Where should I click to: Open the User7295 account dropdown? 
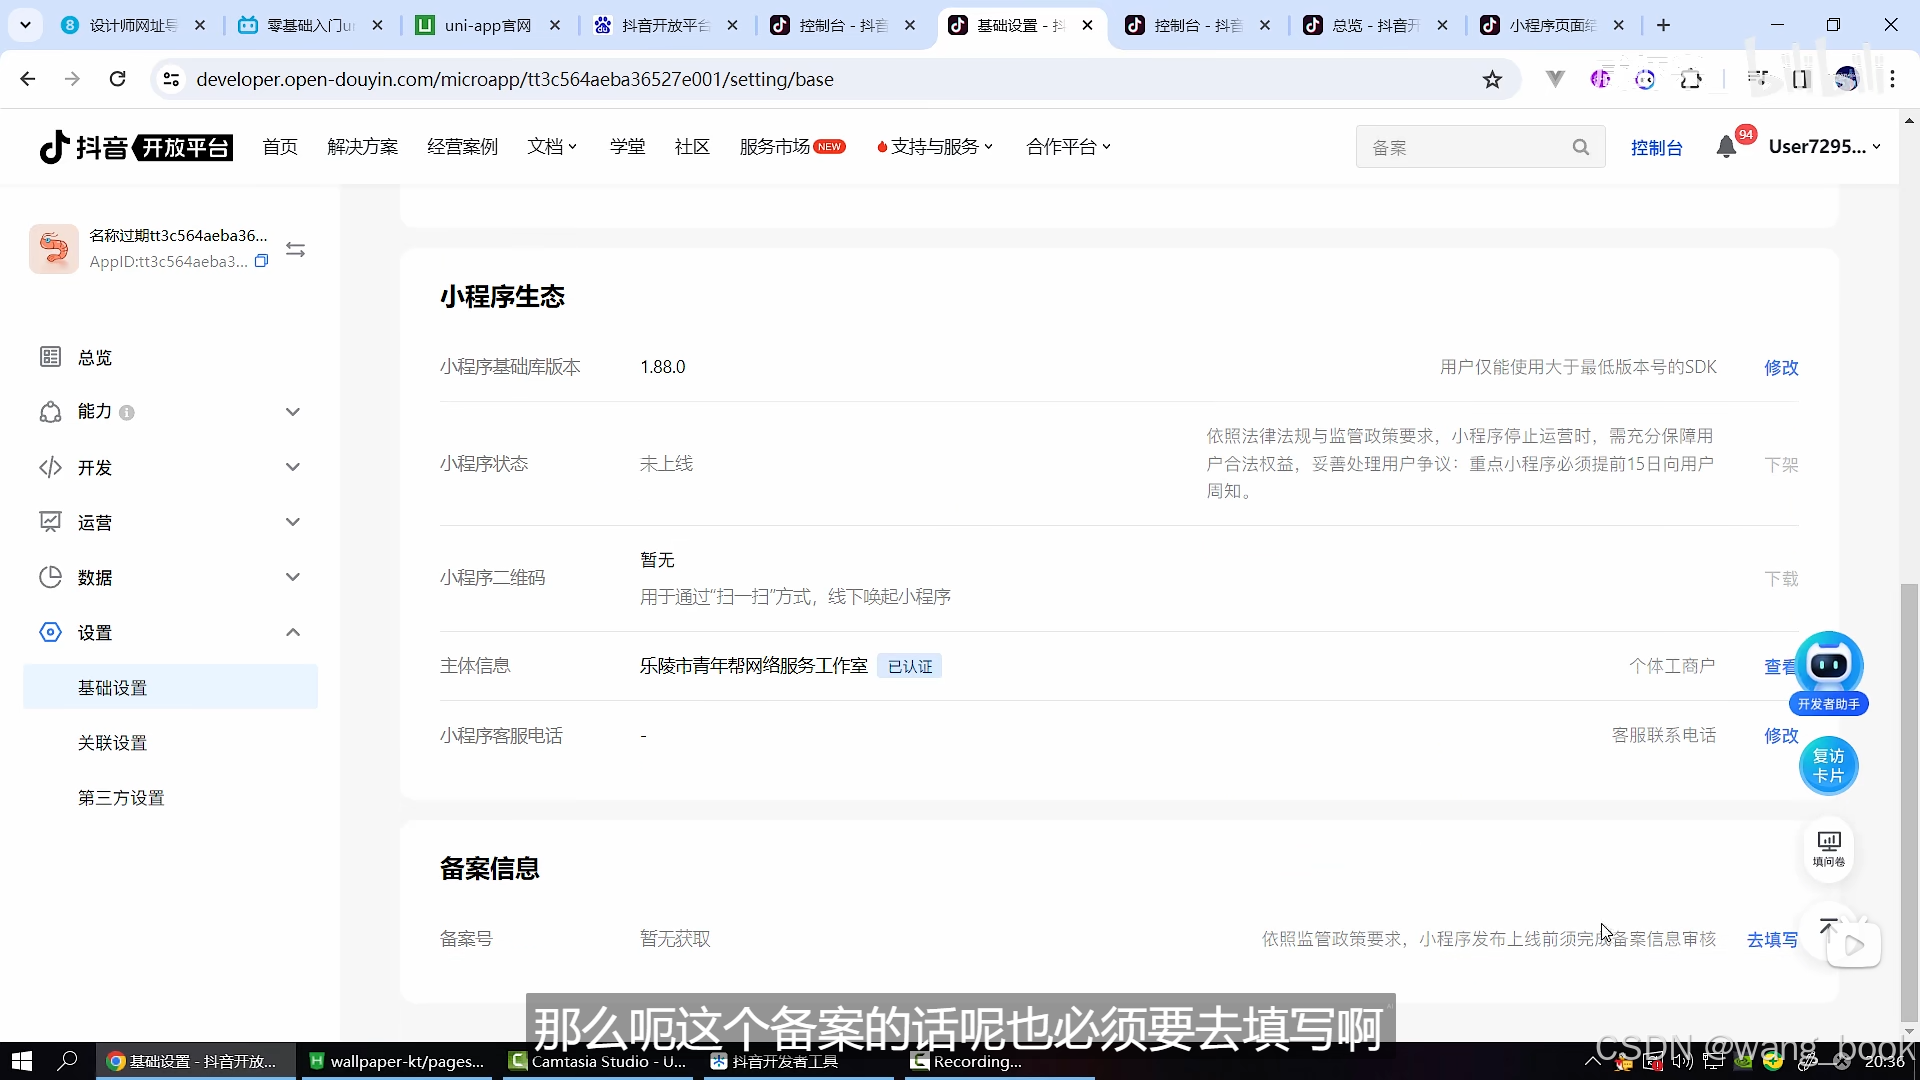point(1824,147)
